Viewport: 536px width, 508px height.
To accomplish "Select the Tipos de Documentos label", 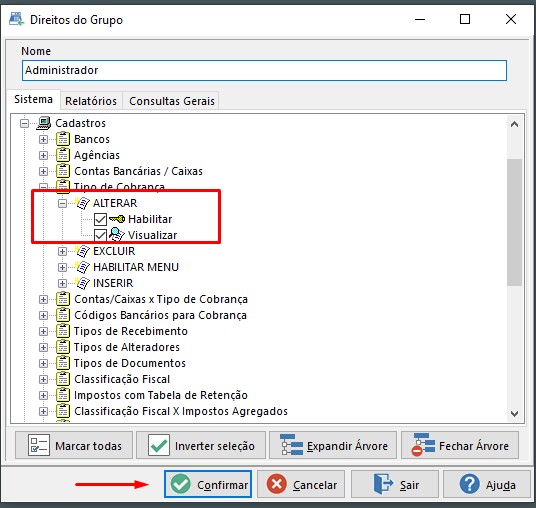I will click(130, 363).
